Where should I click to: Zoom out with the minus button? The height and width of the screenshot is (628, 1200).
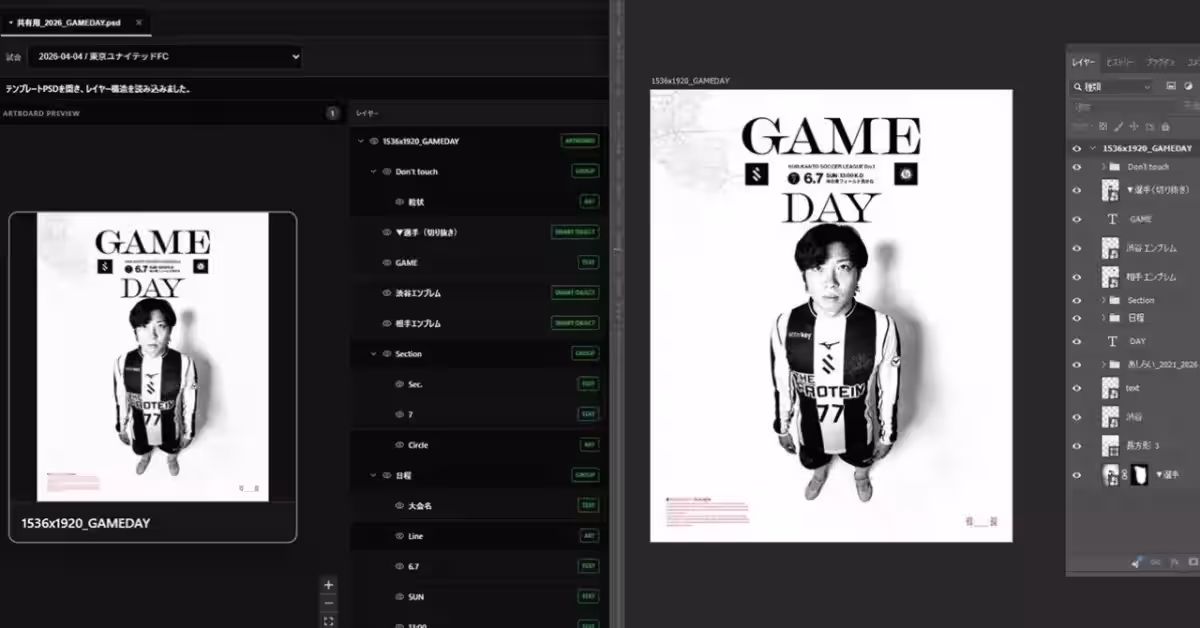(329, 603)
